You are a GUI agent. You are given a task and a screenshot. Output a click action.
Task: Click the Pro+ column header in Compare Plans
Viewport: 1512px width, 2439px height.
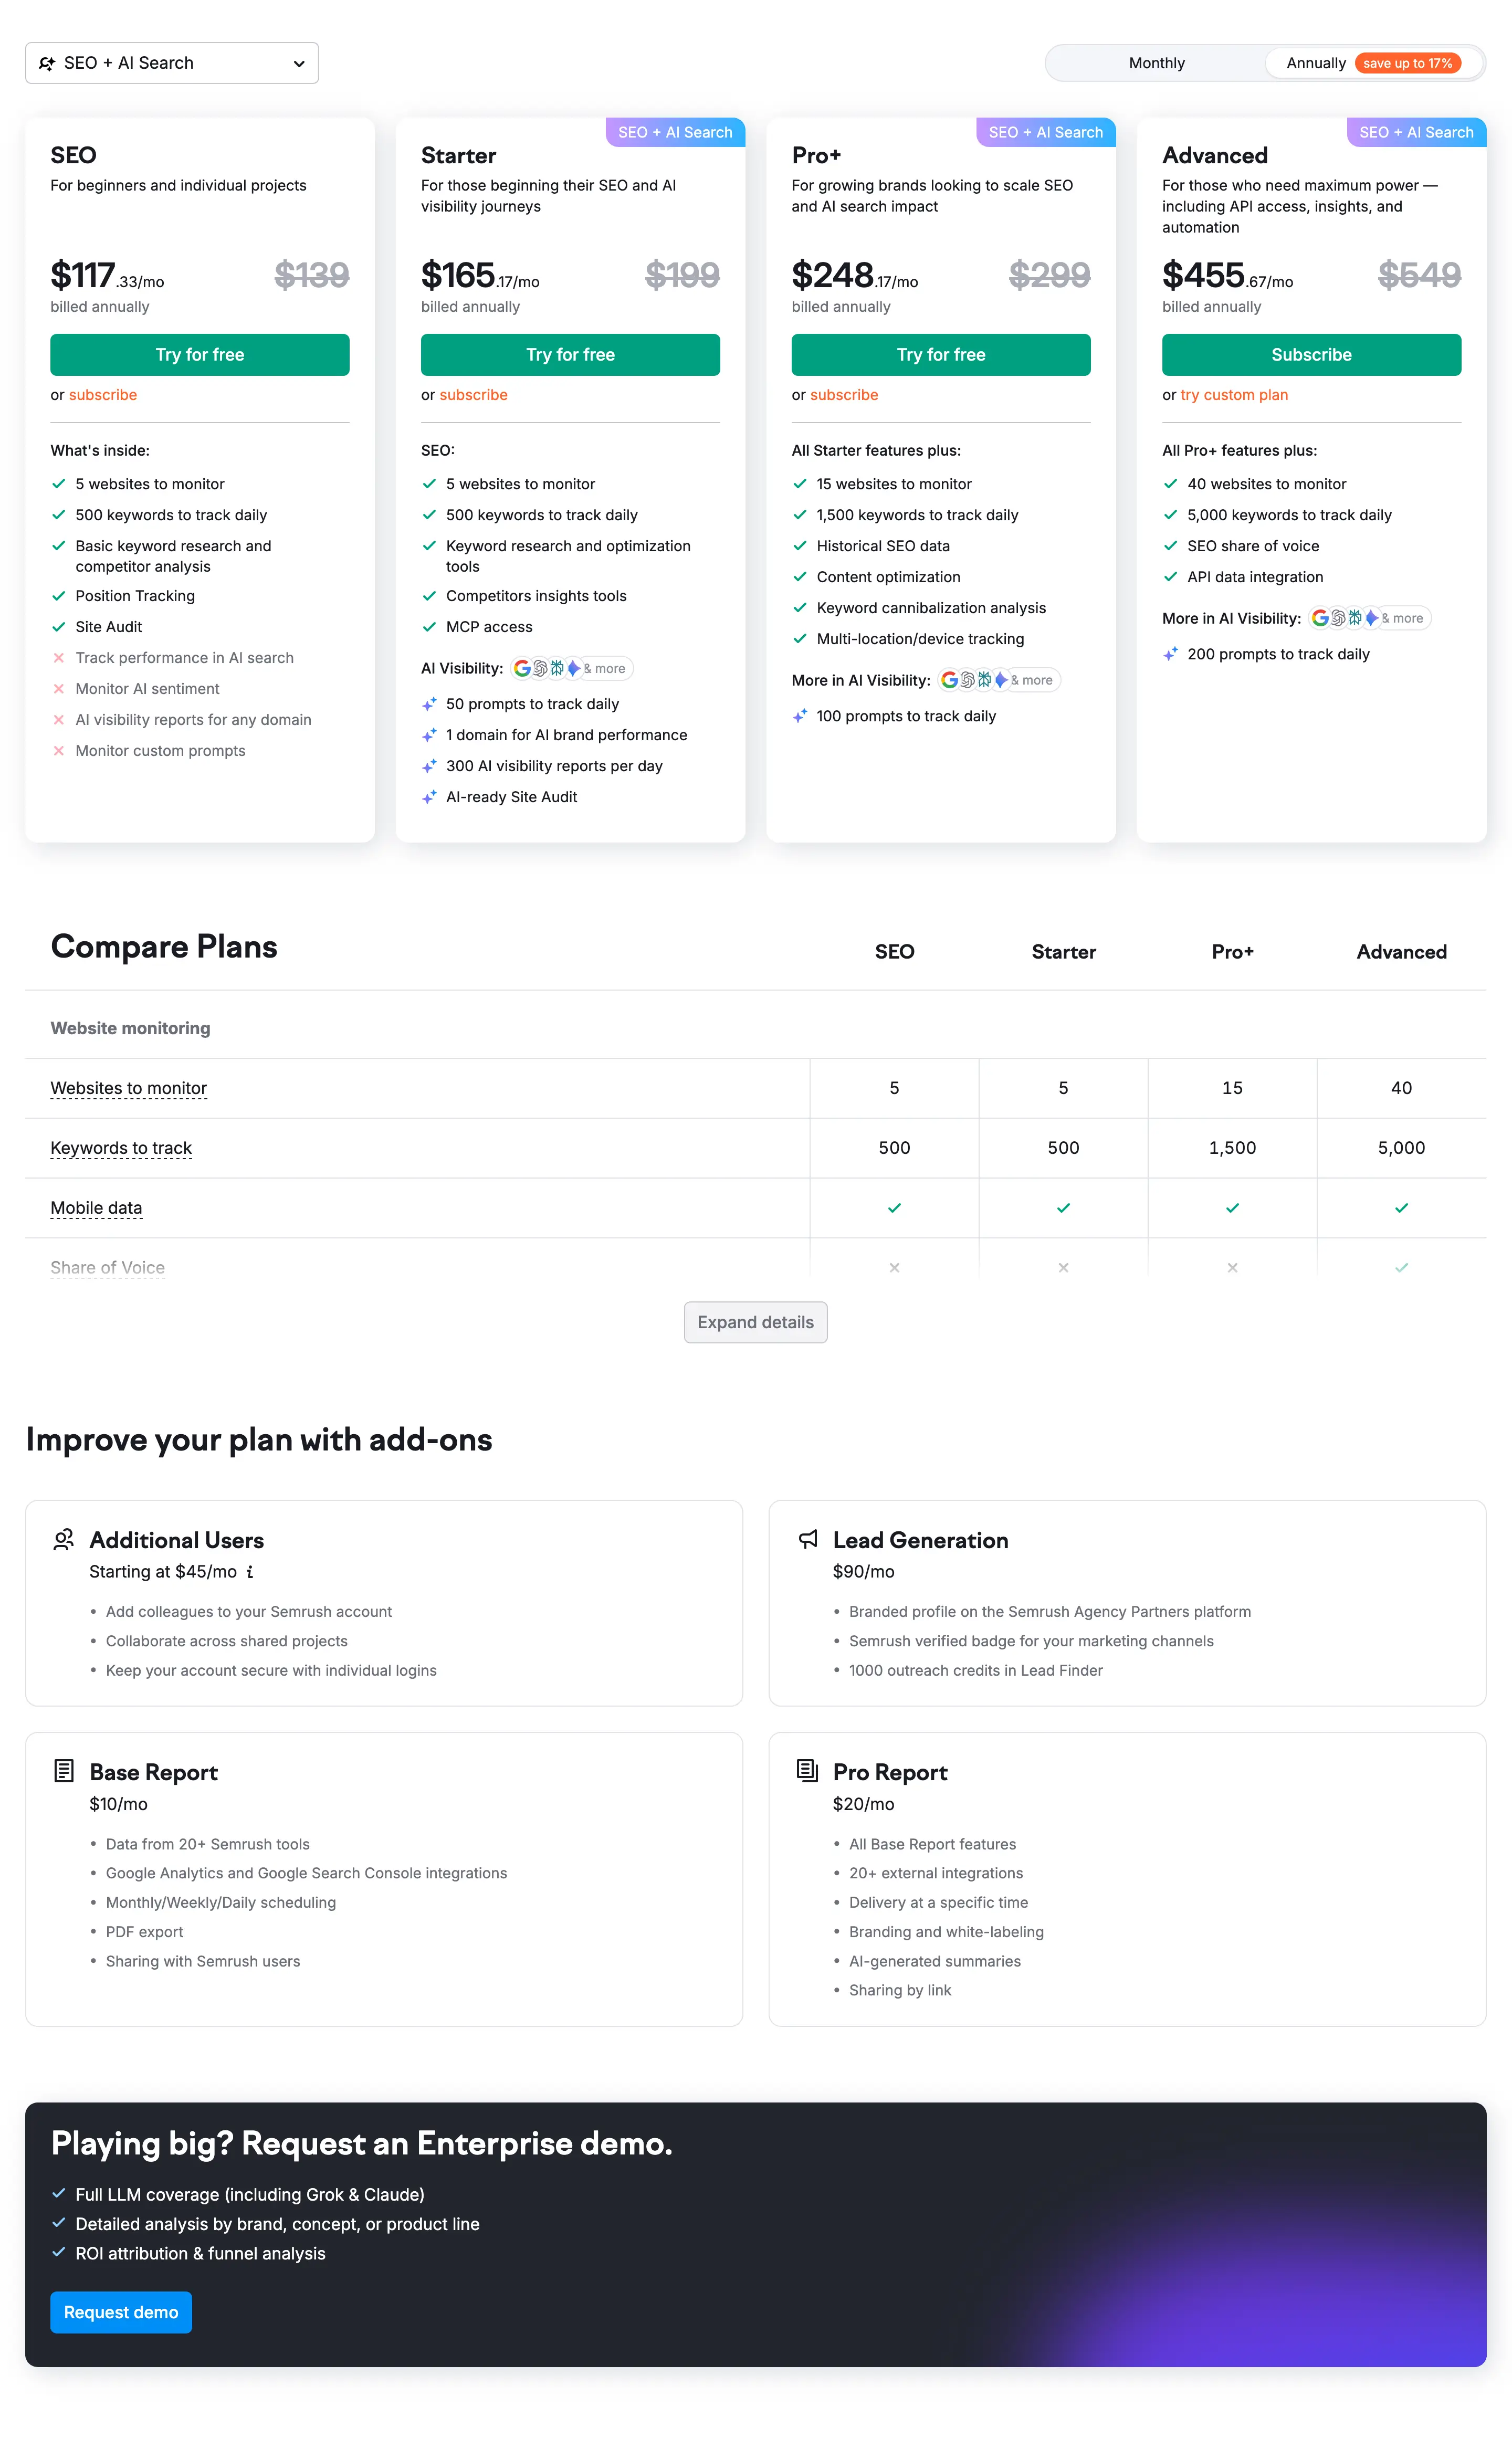1232,952
